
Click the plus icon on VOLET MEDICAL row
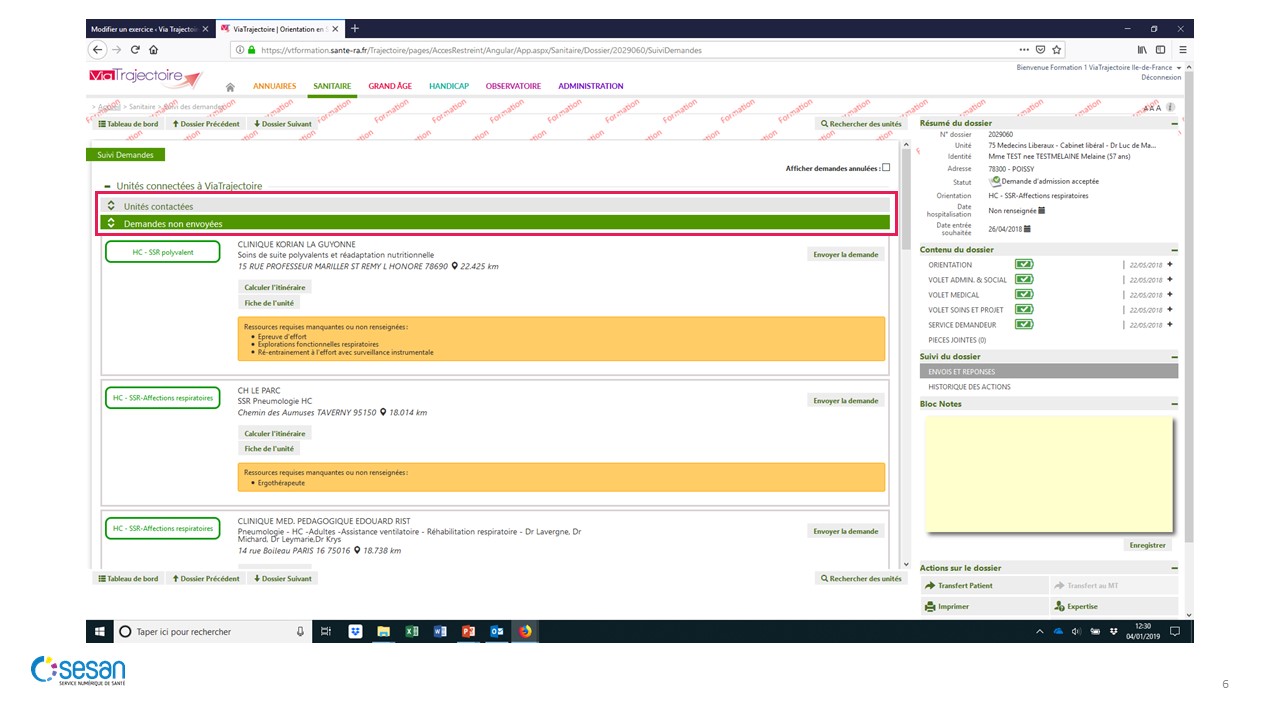pos(1169,295)
